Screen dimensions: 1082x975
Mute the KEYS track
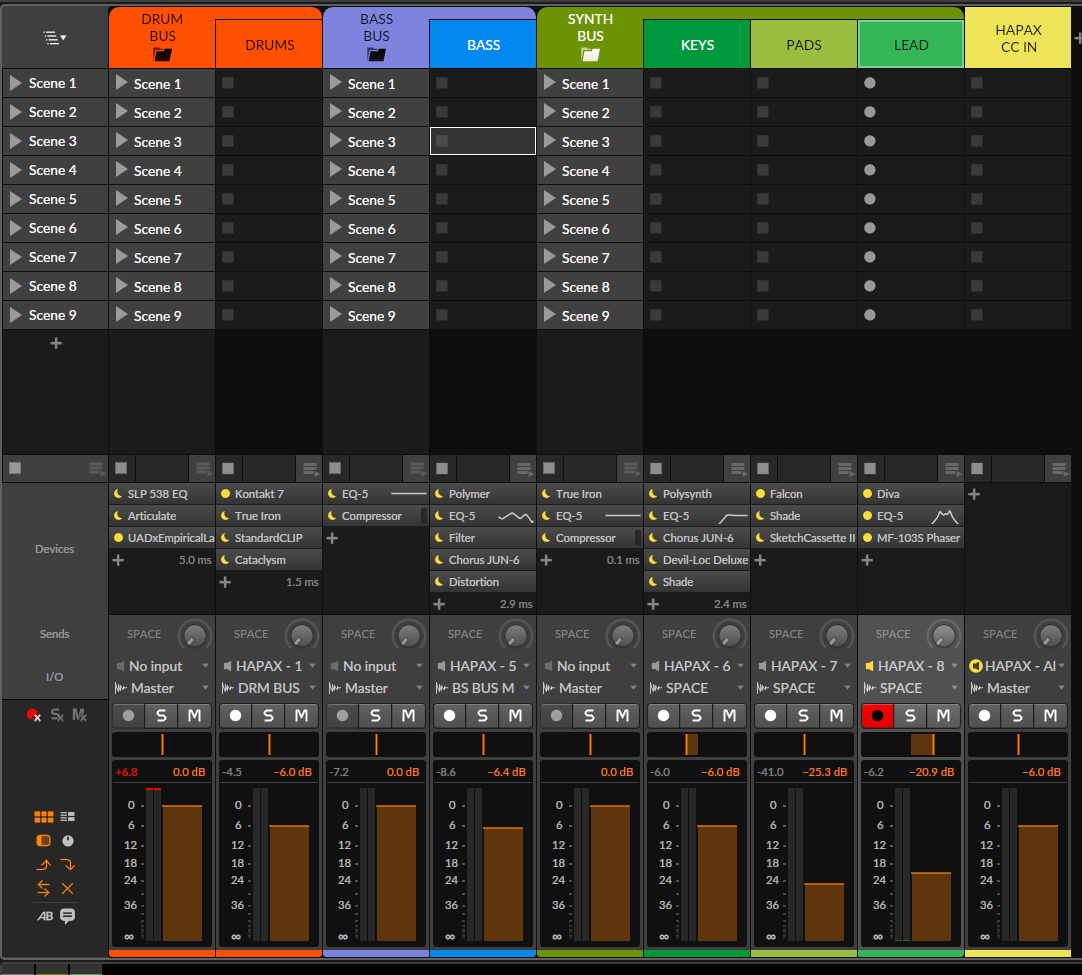tap(729, 716)
